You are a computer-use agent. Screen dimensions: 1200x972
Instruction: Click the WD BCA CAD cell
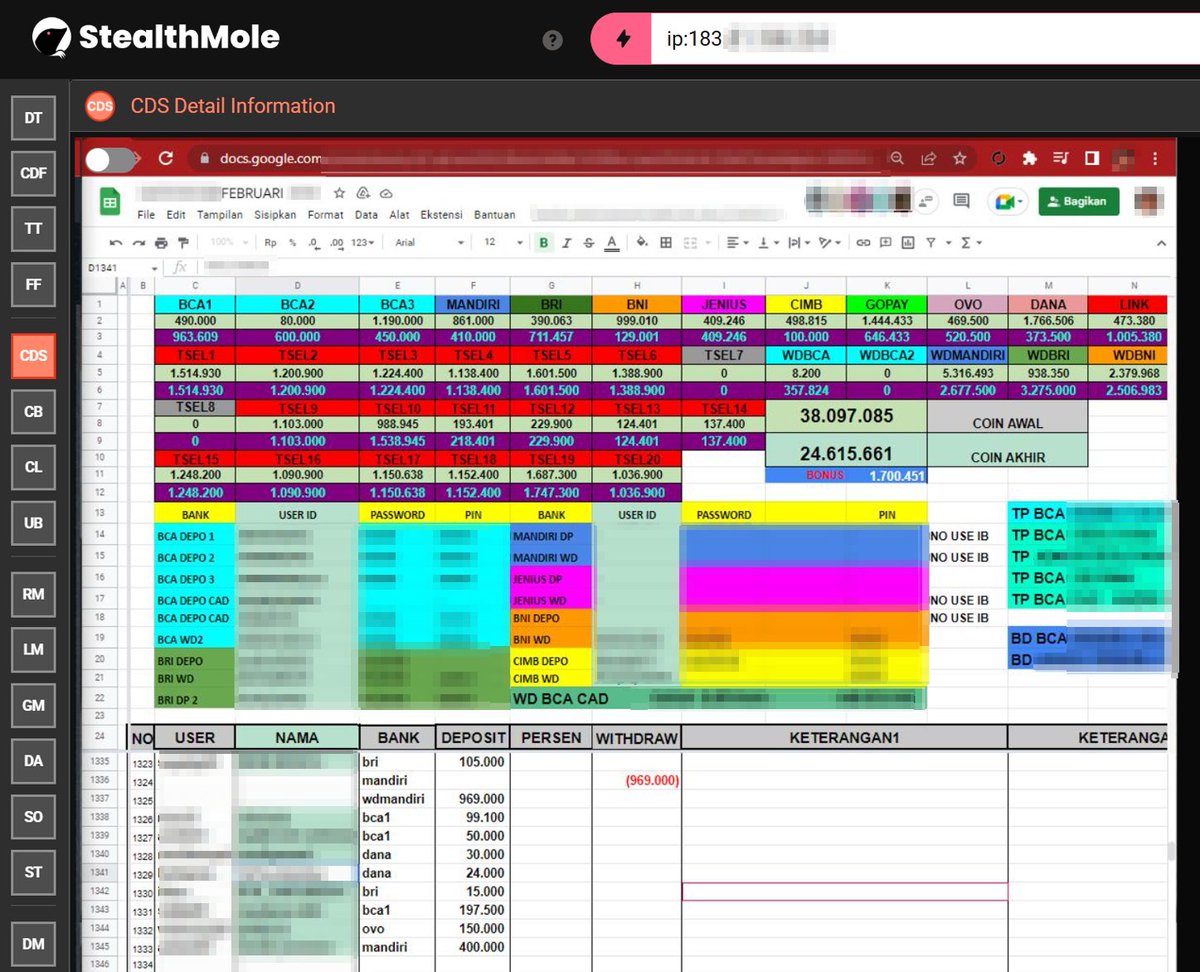[718, 699]
